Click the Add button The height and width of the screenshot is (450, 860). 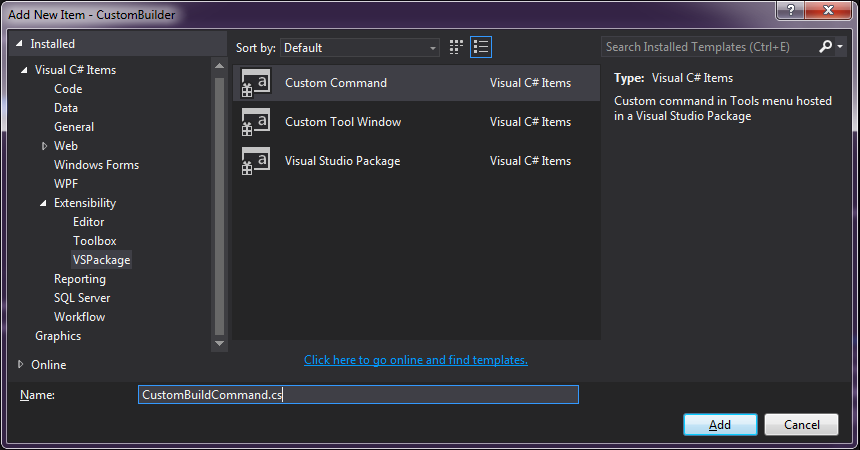pos(720,424)
